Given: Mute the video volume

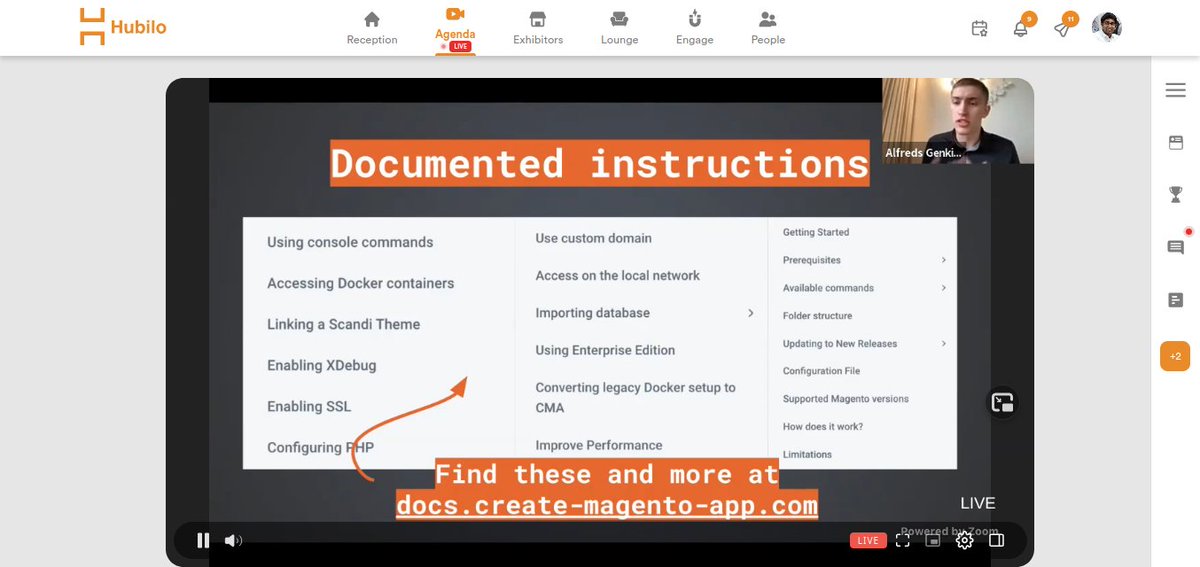Looking at the screenshot, I should point(233,540).
